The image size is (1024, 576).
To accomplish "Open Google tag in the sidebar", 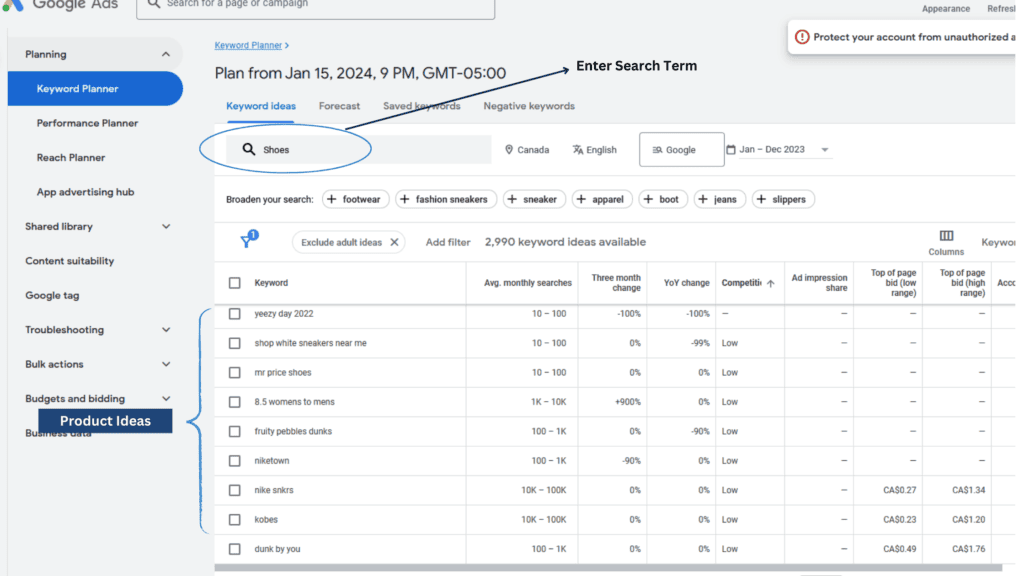I will click(52, 295).
